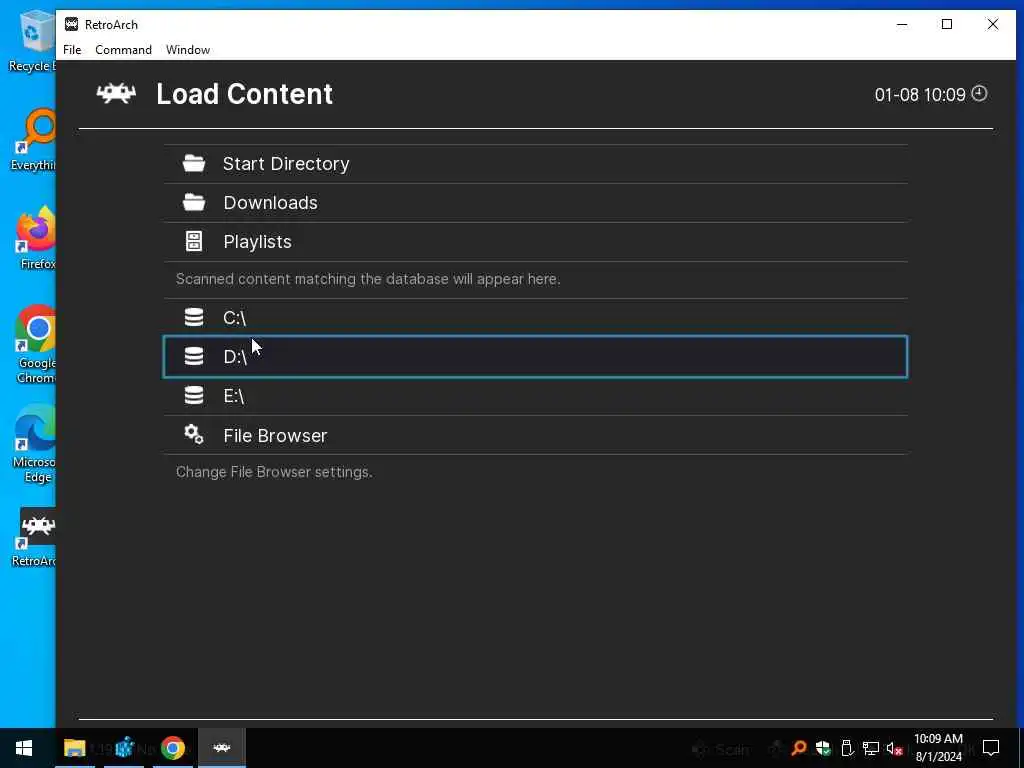Browse the highlighted D:\ drive entry
Viewport: 1024px width, 768px height.
pyautogui.click(x=536, y=357)
